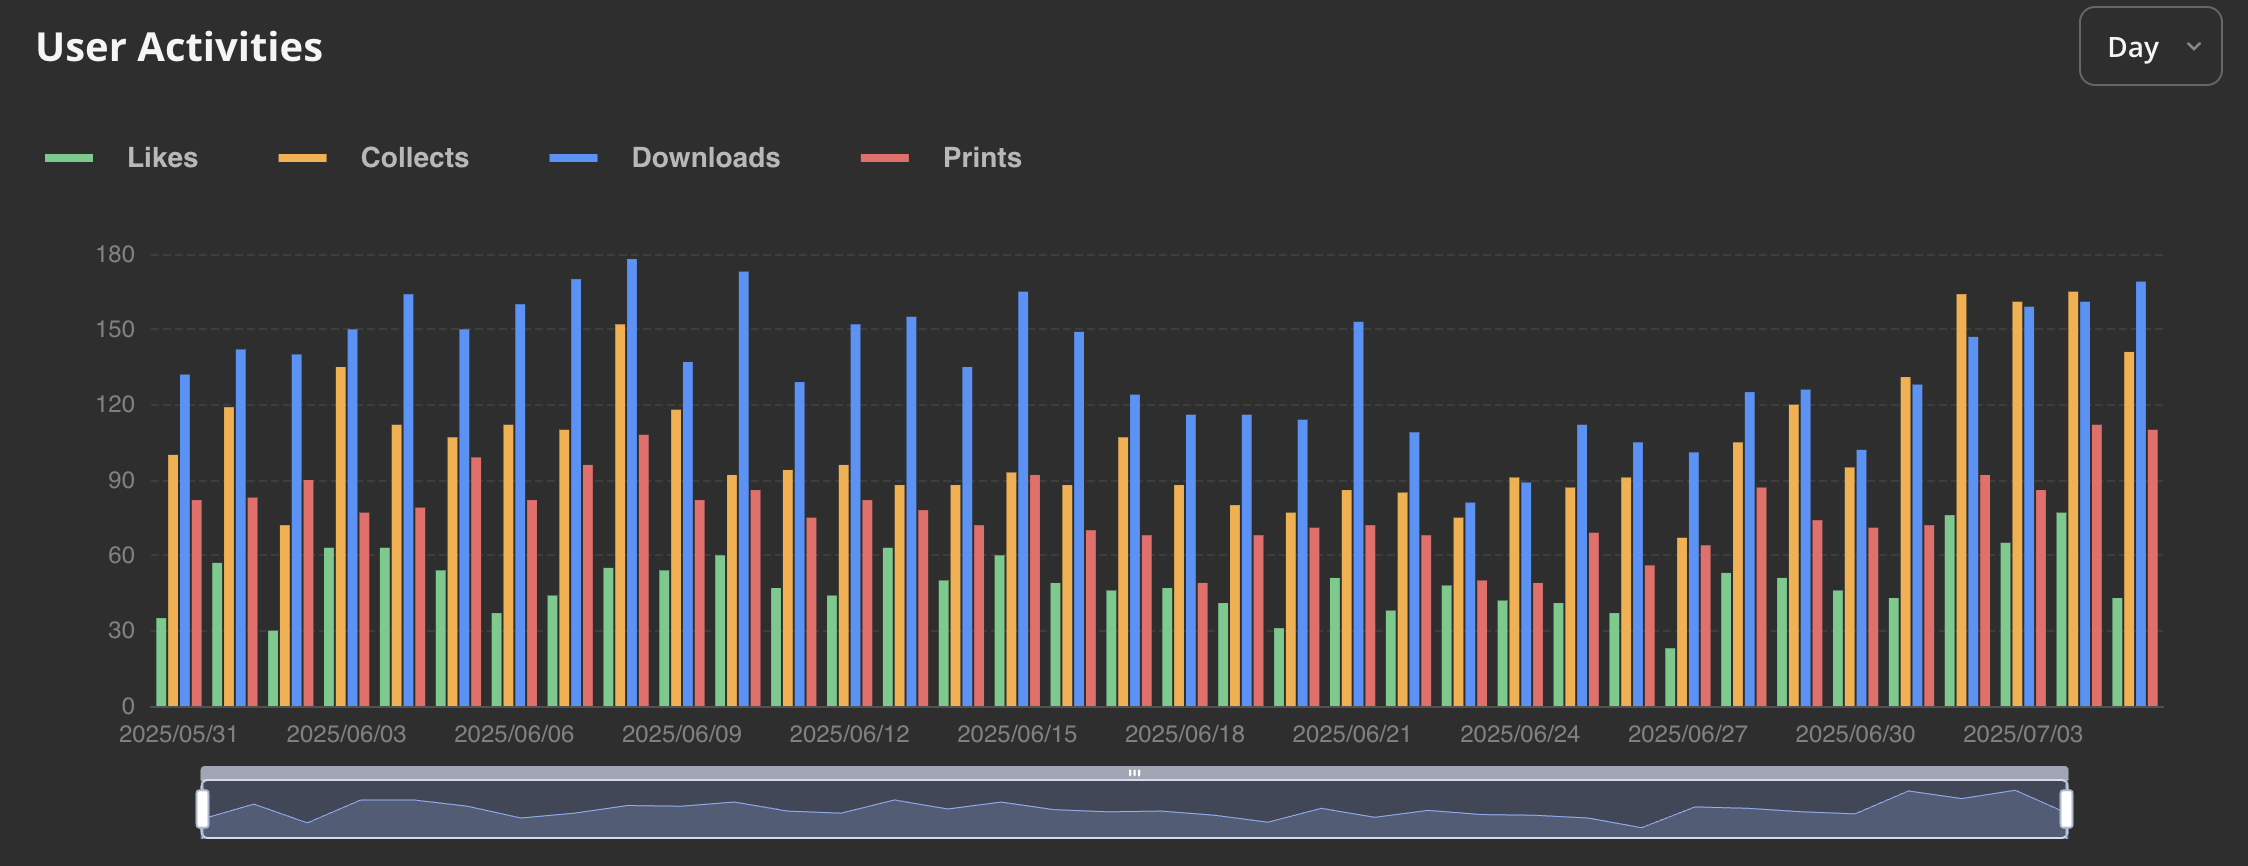The image size is (2248, 866).
Task: Click the 2025/06/18 axis label
Action: point(1185,734)
